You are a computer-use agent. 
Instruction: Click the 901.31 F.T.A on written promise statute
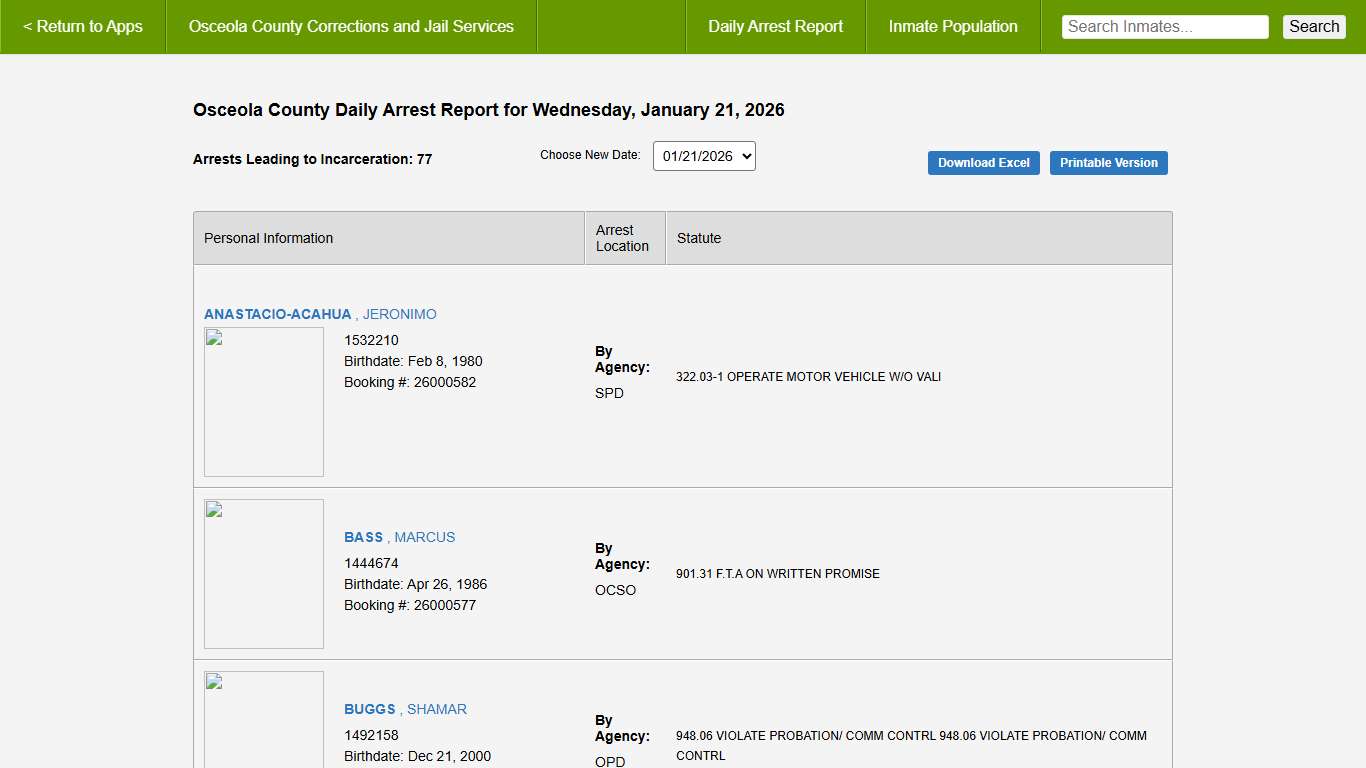[x=777, y=574]
